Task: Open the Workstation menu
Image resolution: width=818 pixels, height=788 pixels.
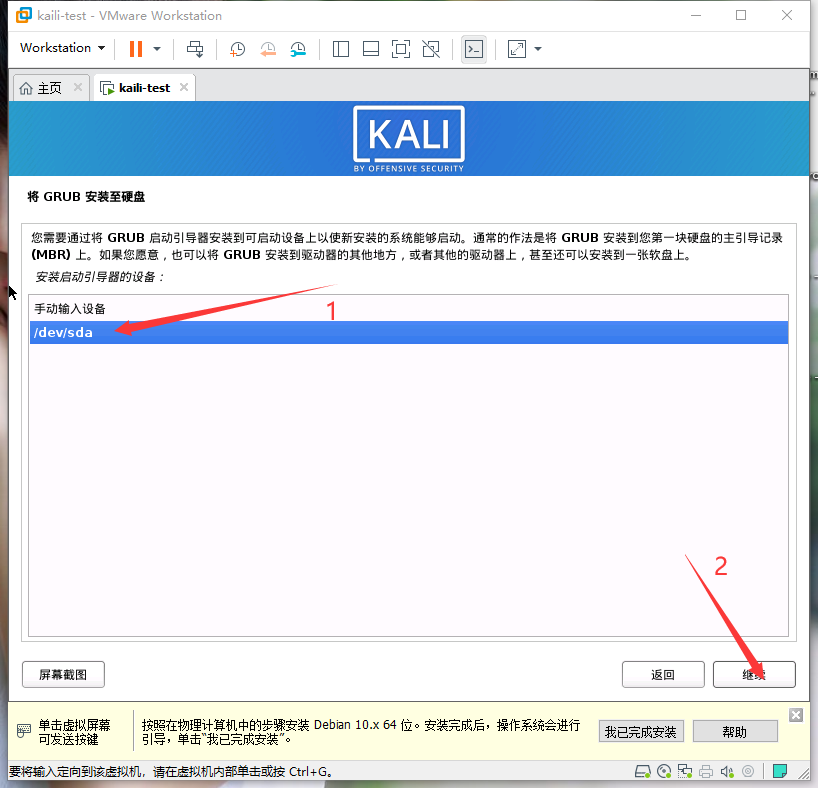Action: (62, 48)
